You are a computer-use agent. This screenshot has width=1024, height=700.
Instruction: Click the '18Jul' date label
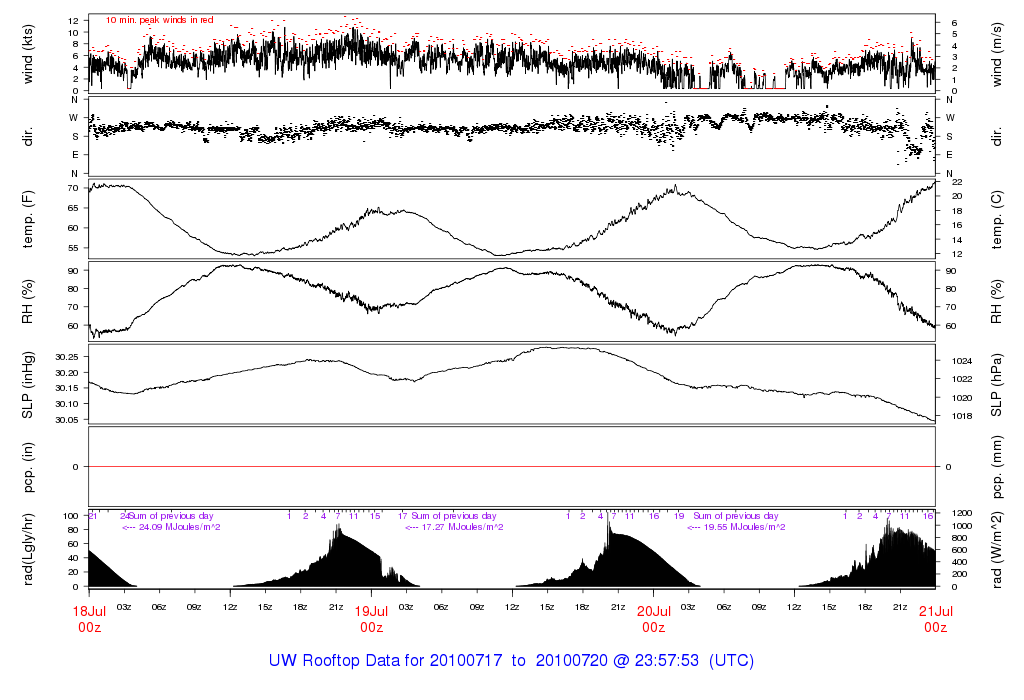(x=89, y=612)
